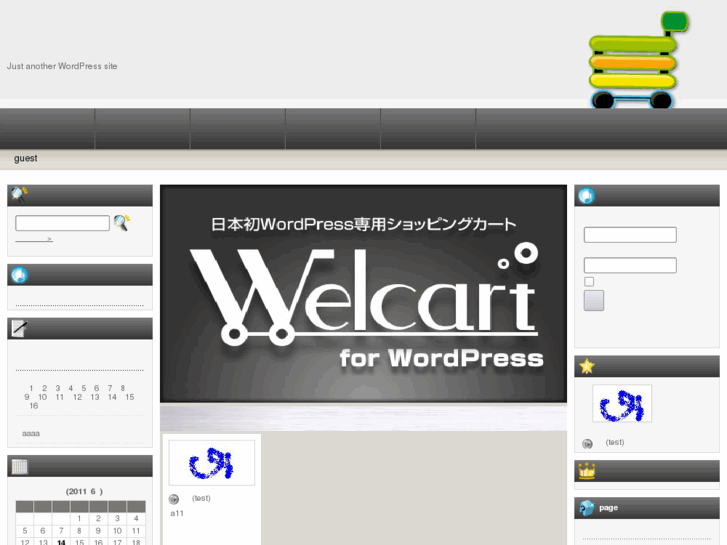The image size is (727, 545).
Task: Click the colorful shopping cart logo
Action: pyautogui.click(x=638, y=60)
